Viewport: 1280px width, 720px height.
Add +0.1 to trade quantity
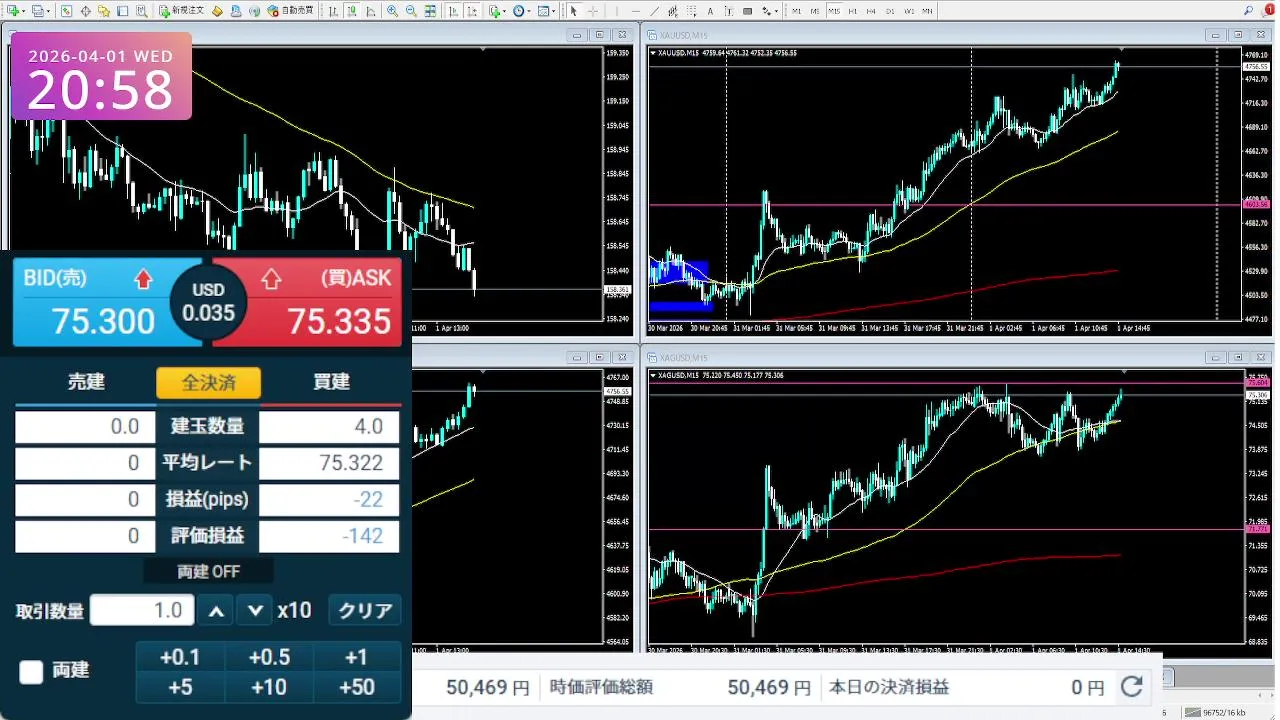coord(180,657)
